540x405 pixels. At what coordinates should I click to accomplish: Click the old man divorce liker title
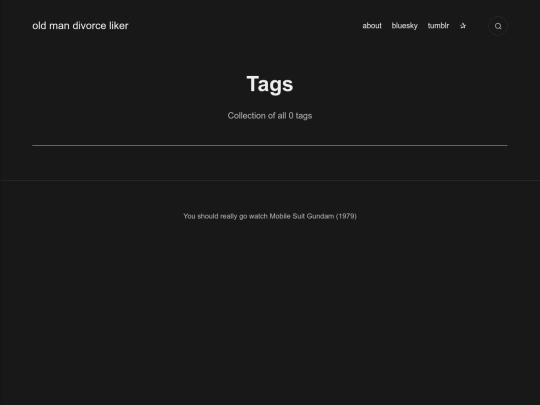80,26
